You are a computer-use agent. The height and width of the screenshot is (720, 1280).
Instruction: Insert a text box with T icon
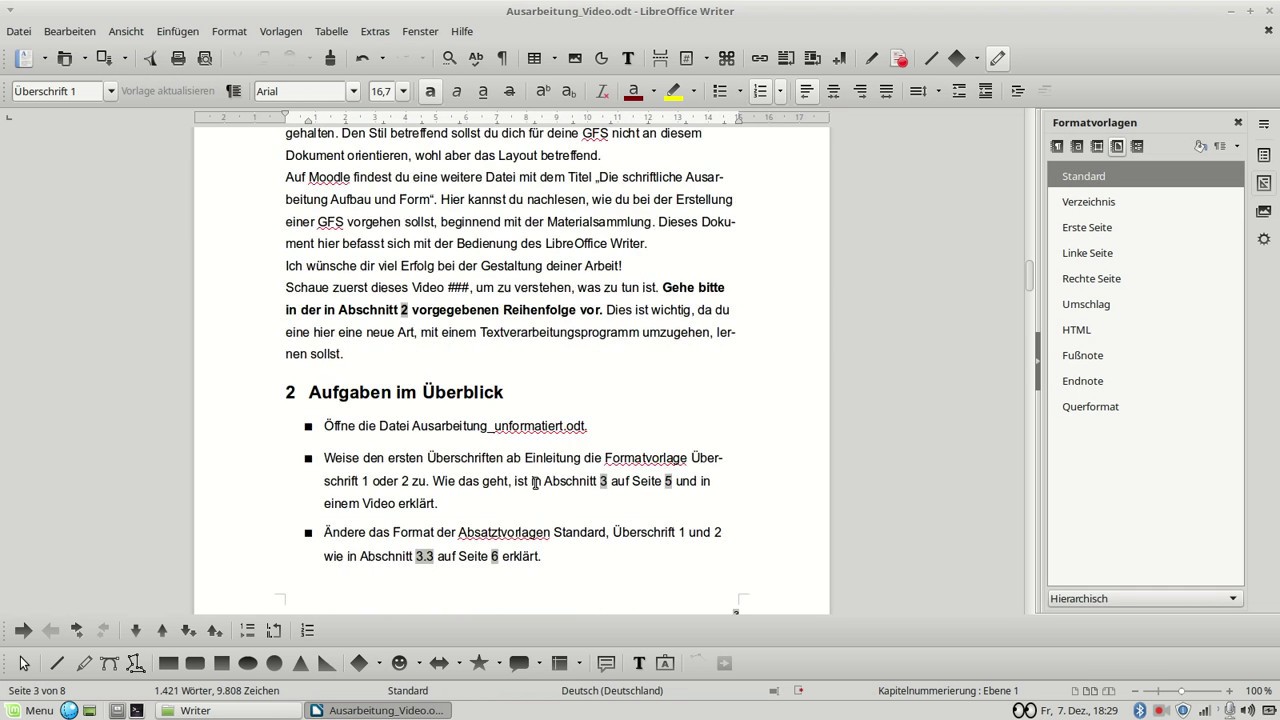(628, 59)
